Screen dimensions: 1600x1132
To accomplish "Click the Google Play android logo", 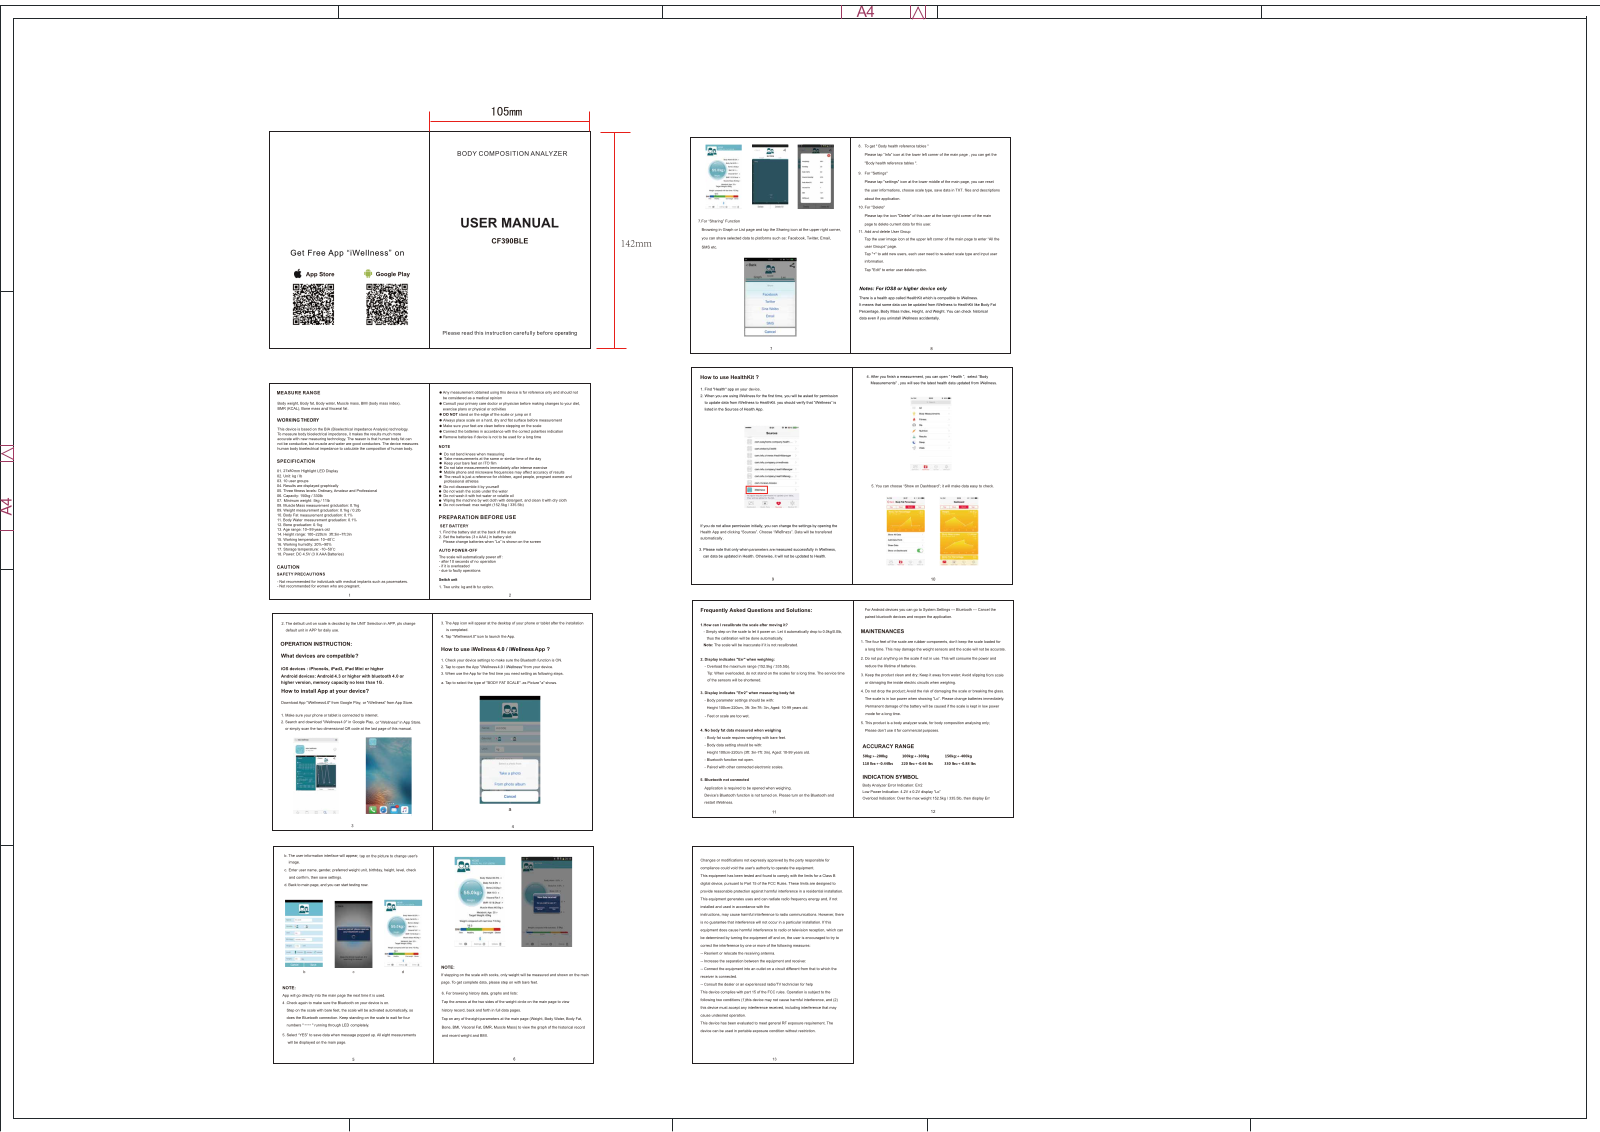I will coord(368,273).
